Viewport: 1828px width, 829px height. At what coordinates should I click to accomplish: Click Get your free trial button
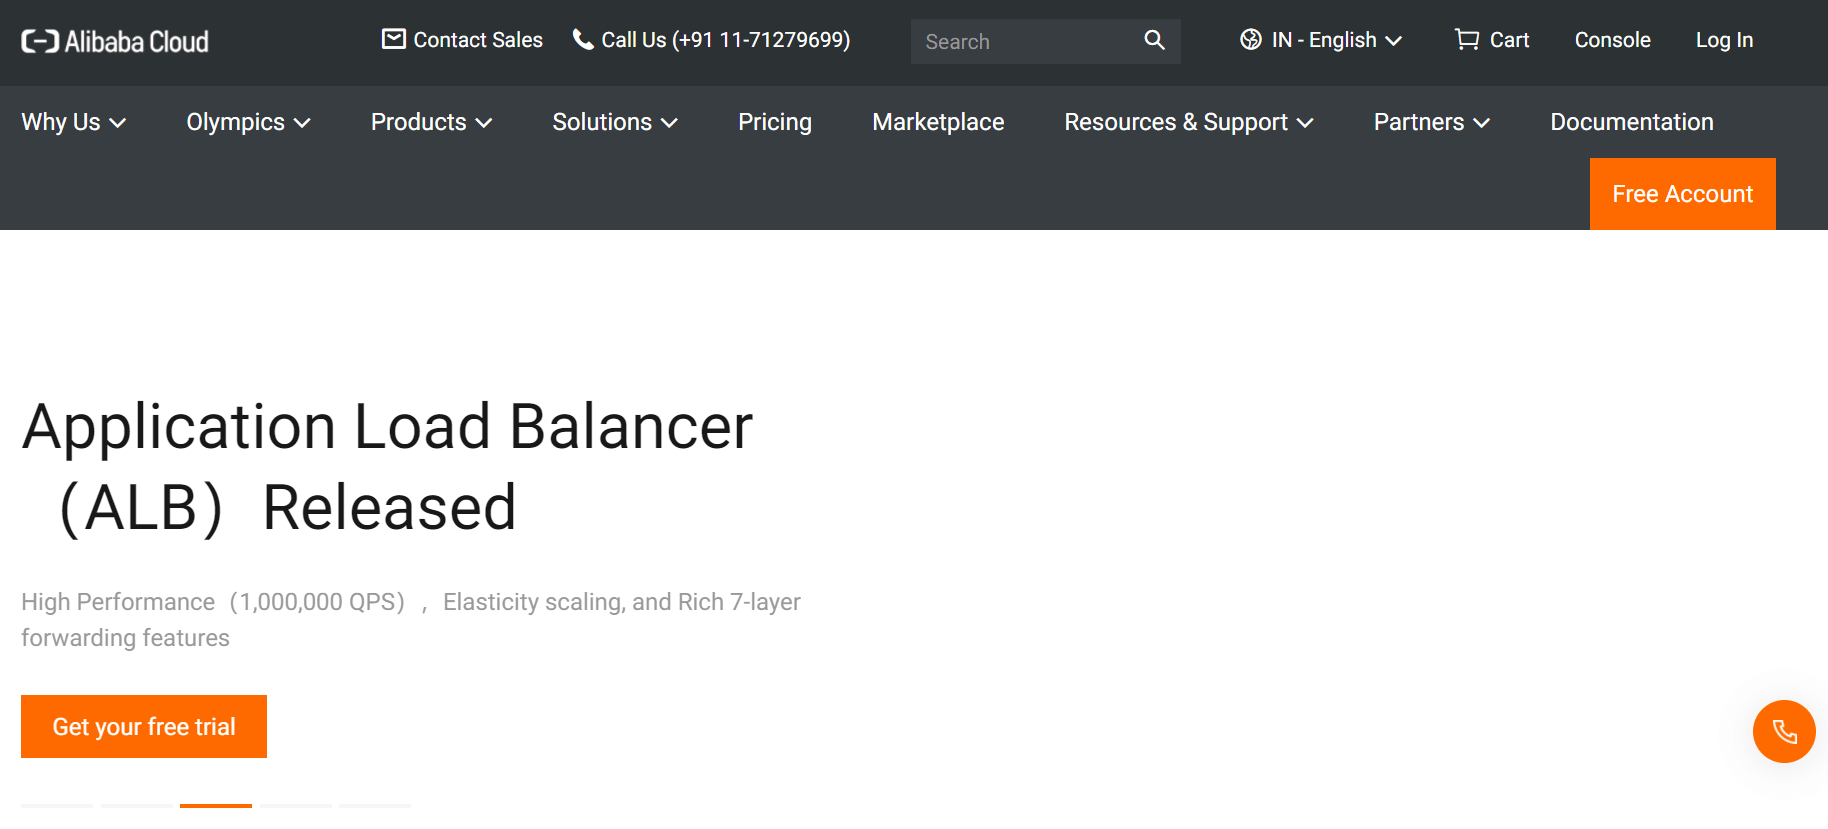(144, 726)
